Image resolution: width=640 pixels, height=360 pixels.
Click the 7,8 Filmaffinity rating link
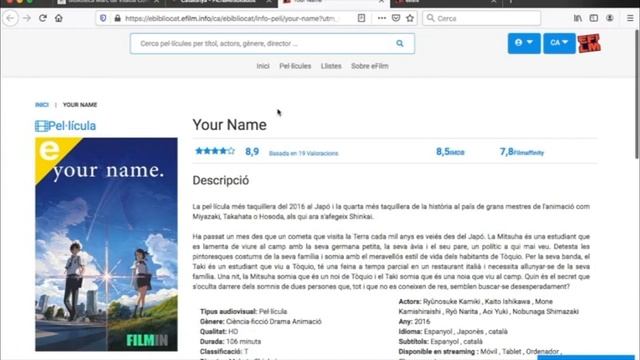pyautogui.click(x=522, y=152)
